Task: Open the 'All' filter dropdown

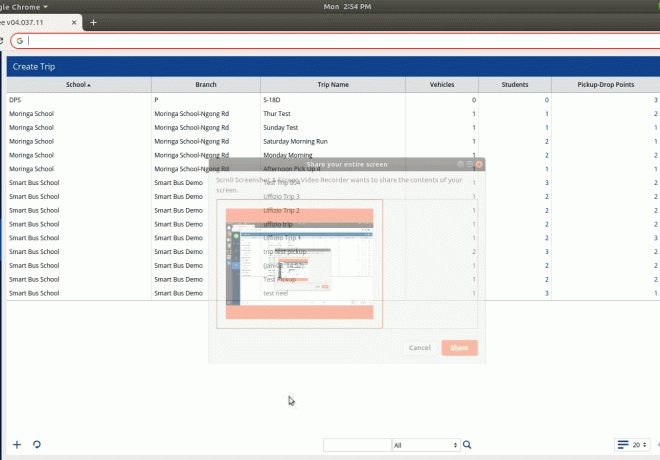Action: 425,445
